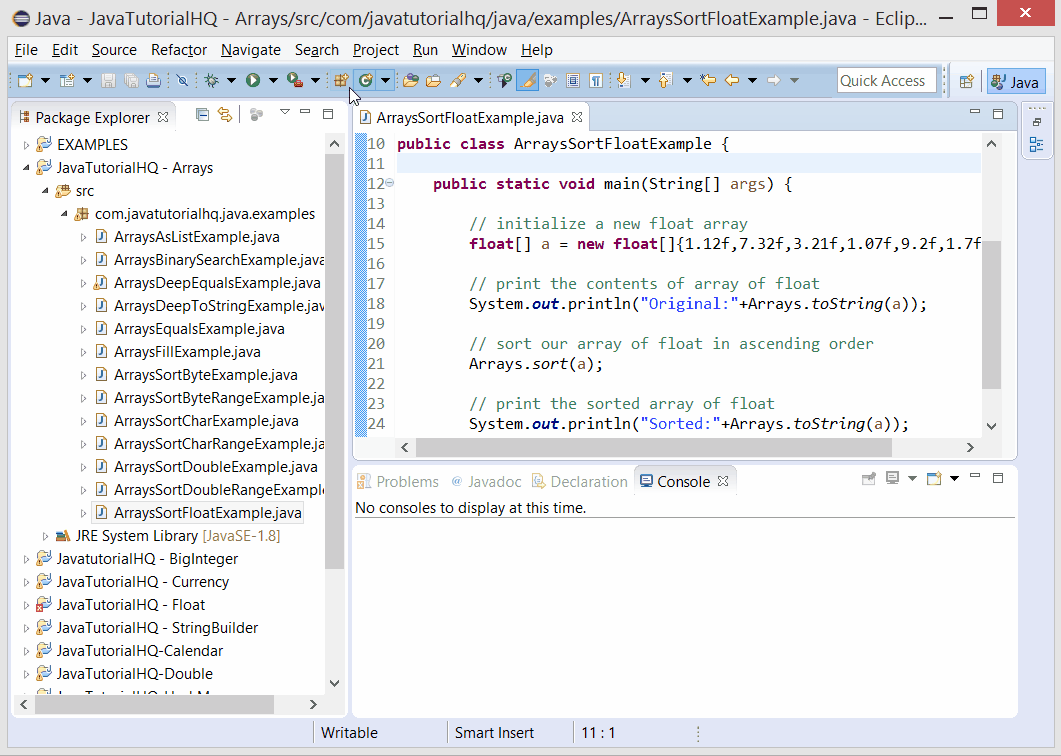This screenshot has height=756, width=1061.
Task: Open the Navigate menu
Action: click(x=250, y=50)
